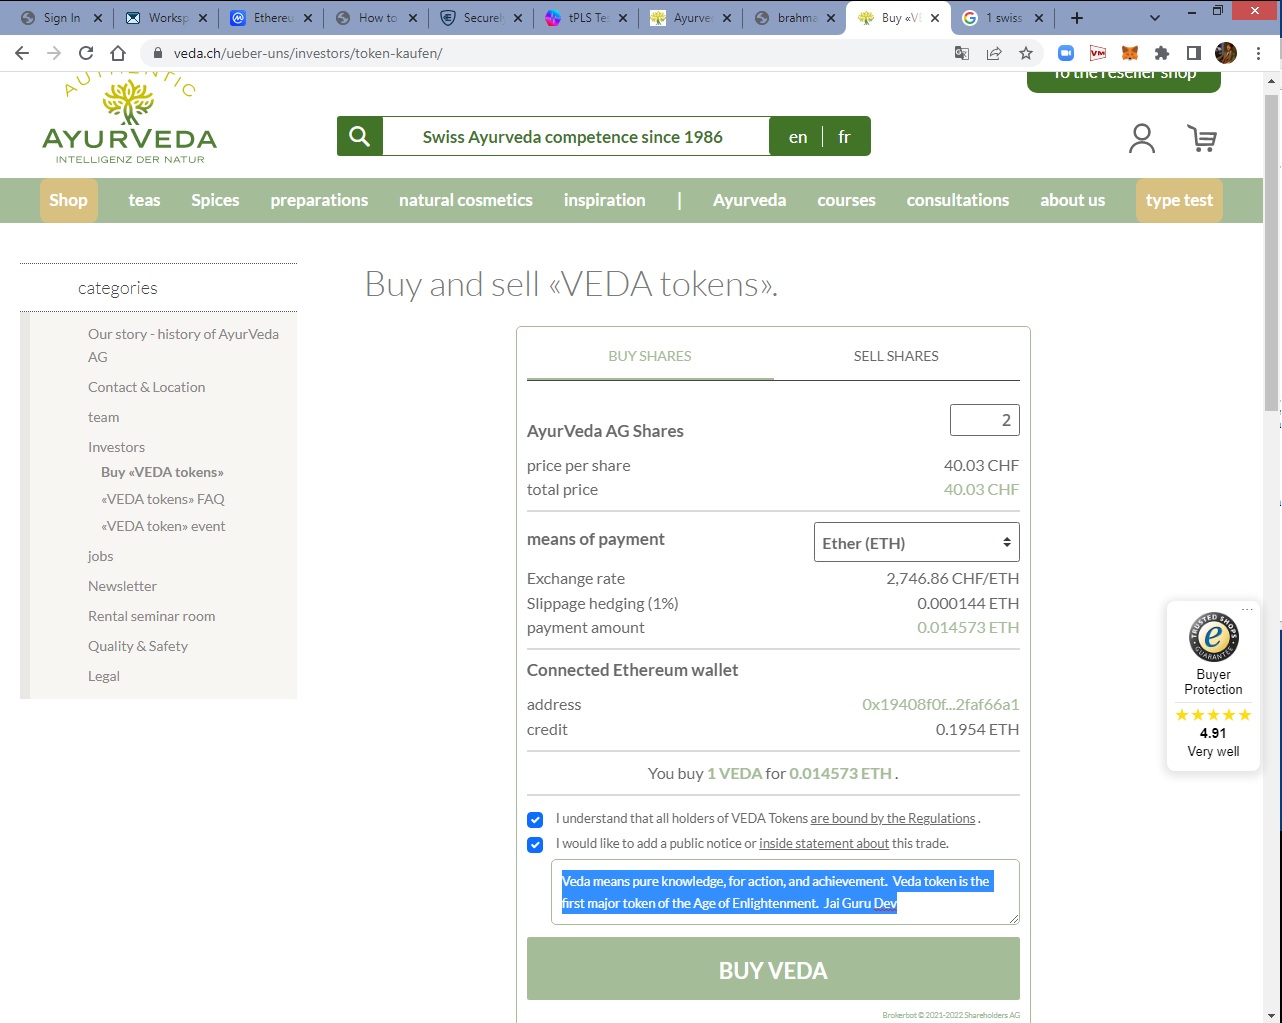The height and width of the screenshot is (1023, 1282).
Task: Uncheck the Regulations agreement checkbox
Action: click(x=535, y=819)
